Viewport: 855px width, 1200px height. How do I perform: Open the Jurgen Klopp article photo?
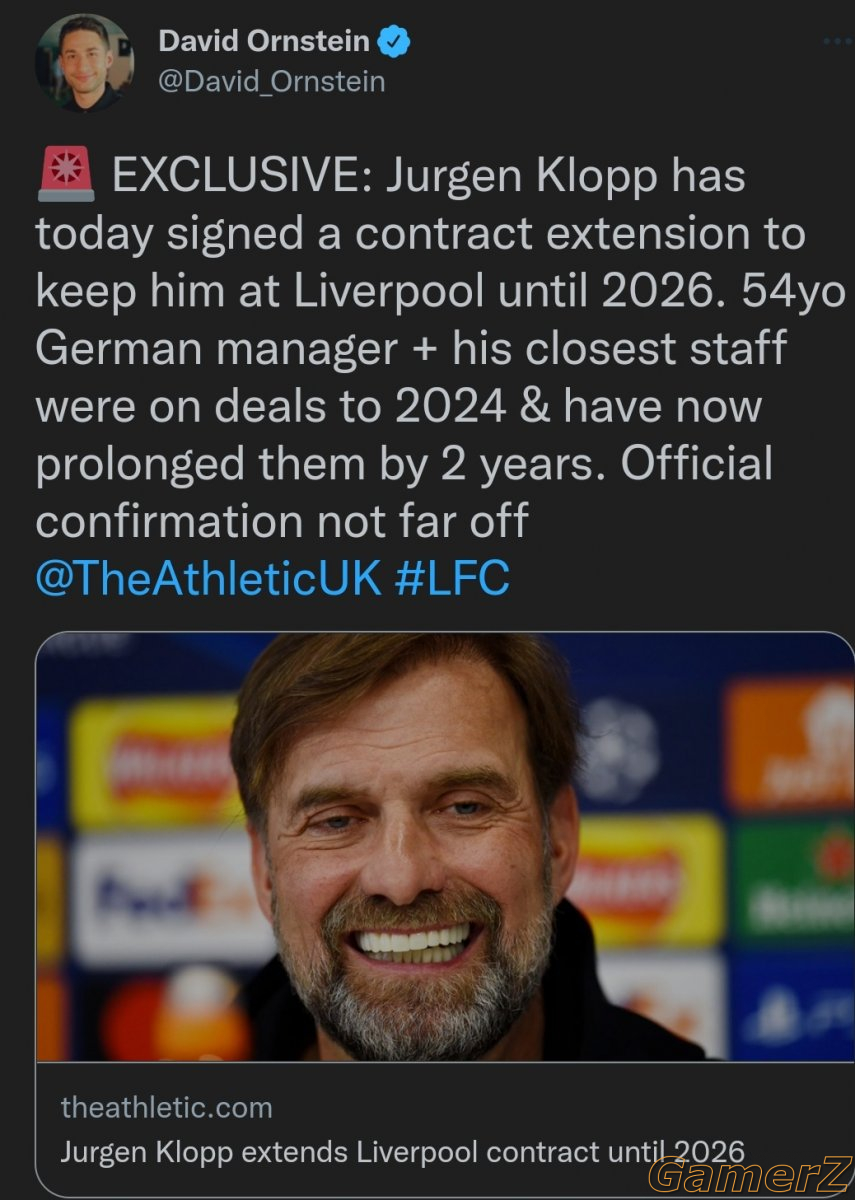click(x=445, y=847)
